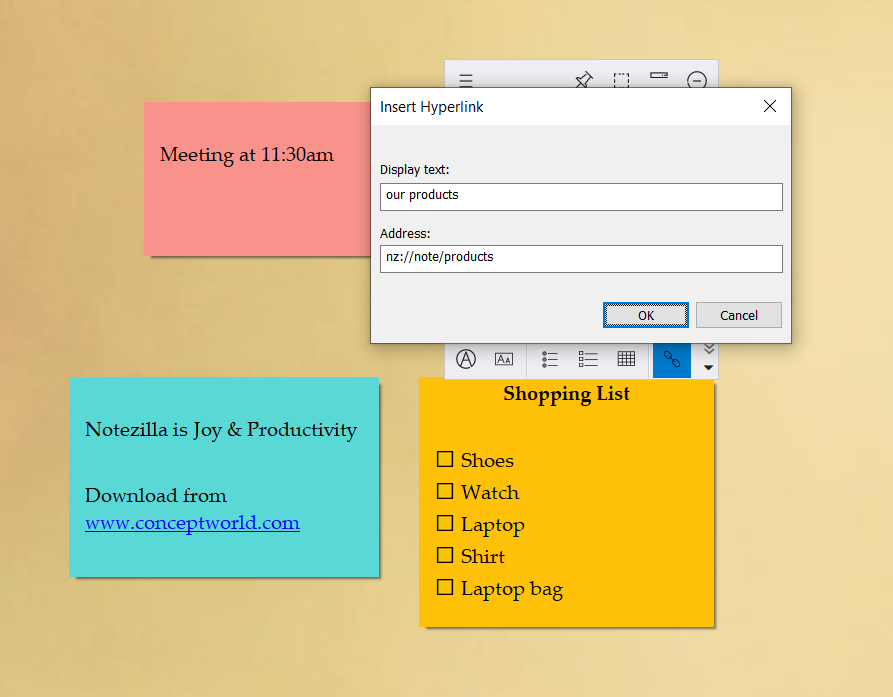Open the font color tool (circled A icon)

point(465,359)
